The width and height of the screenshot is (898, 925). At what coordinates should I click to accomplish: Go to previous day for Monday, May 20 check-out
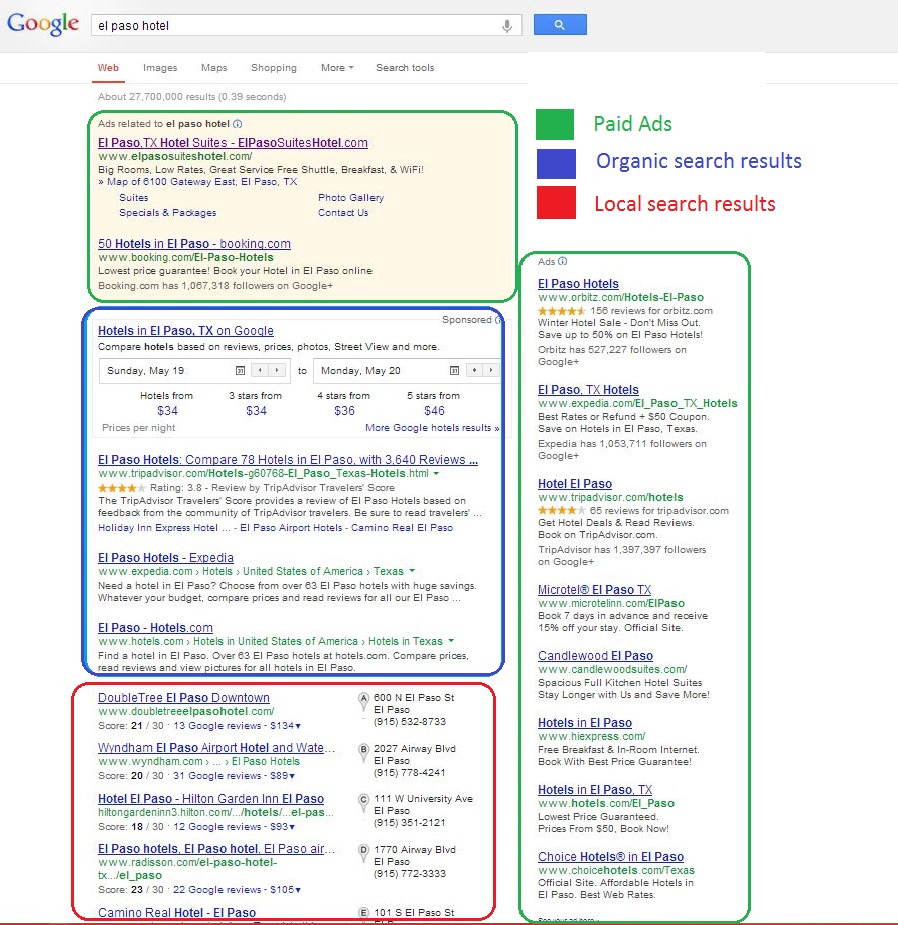474,370
